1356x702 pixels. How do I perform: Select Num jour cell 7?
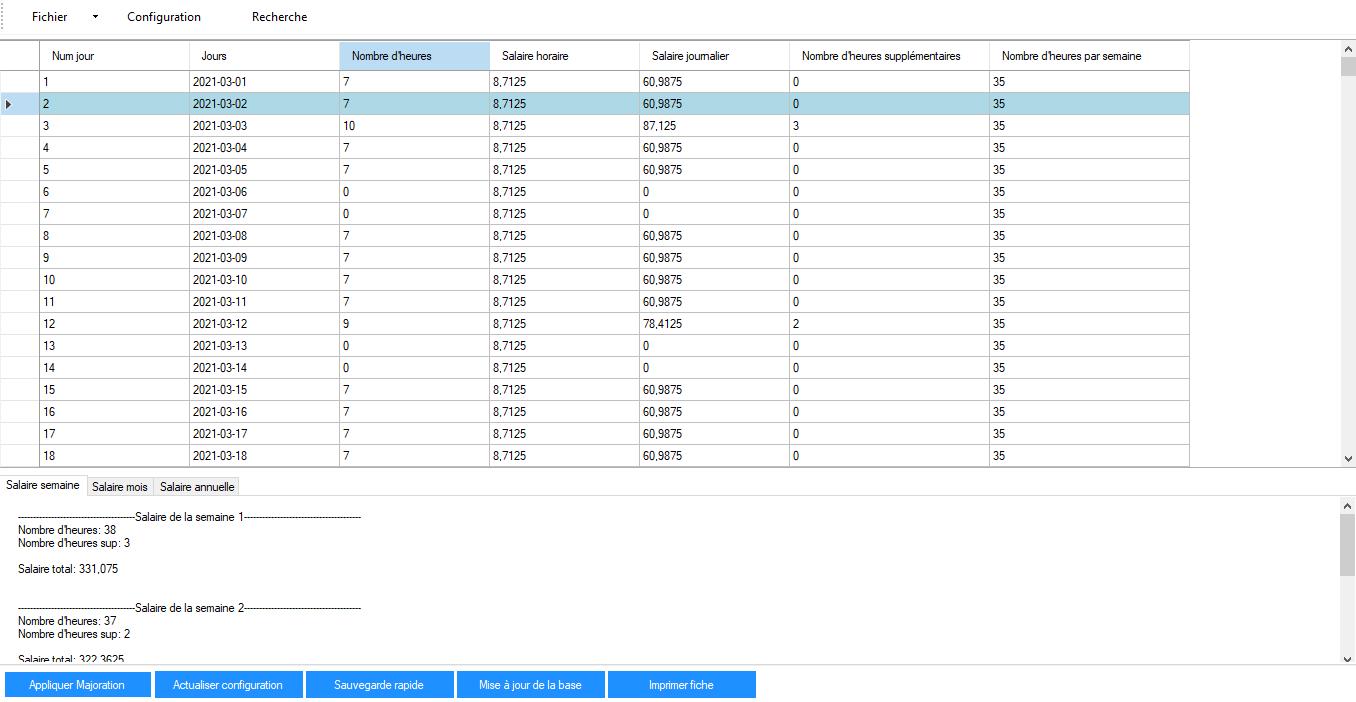point(114,214)
